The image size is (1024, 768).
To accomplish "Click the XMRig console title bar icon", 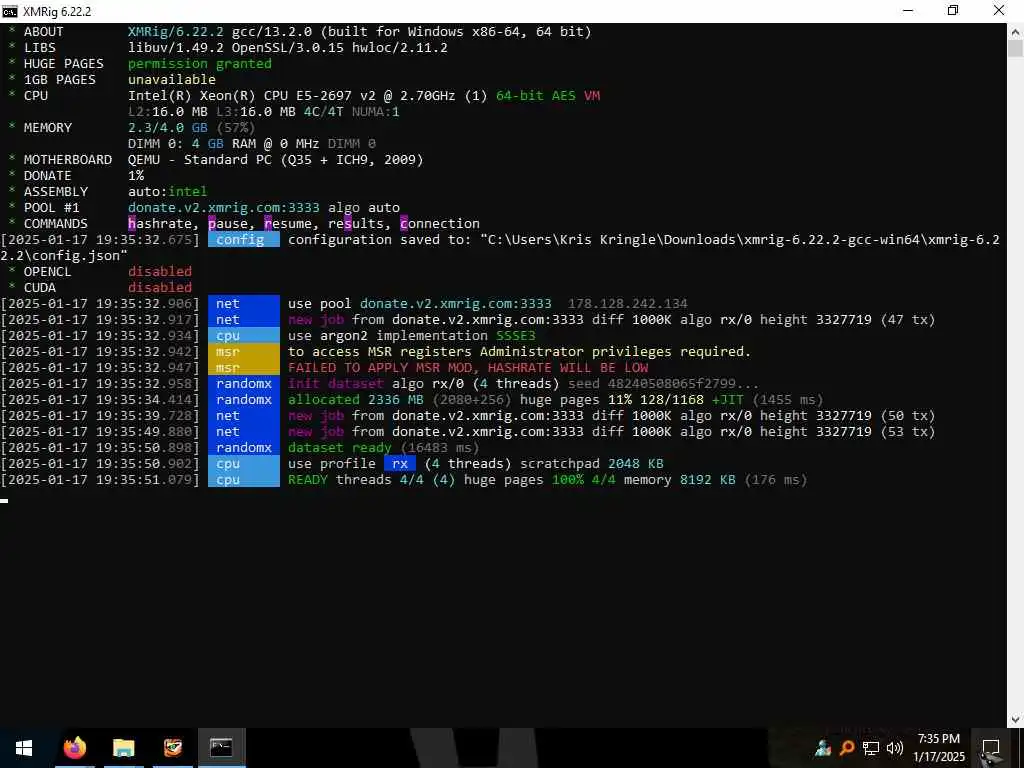I will [10, 11].
